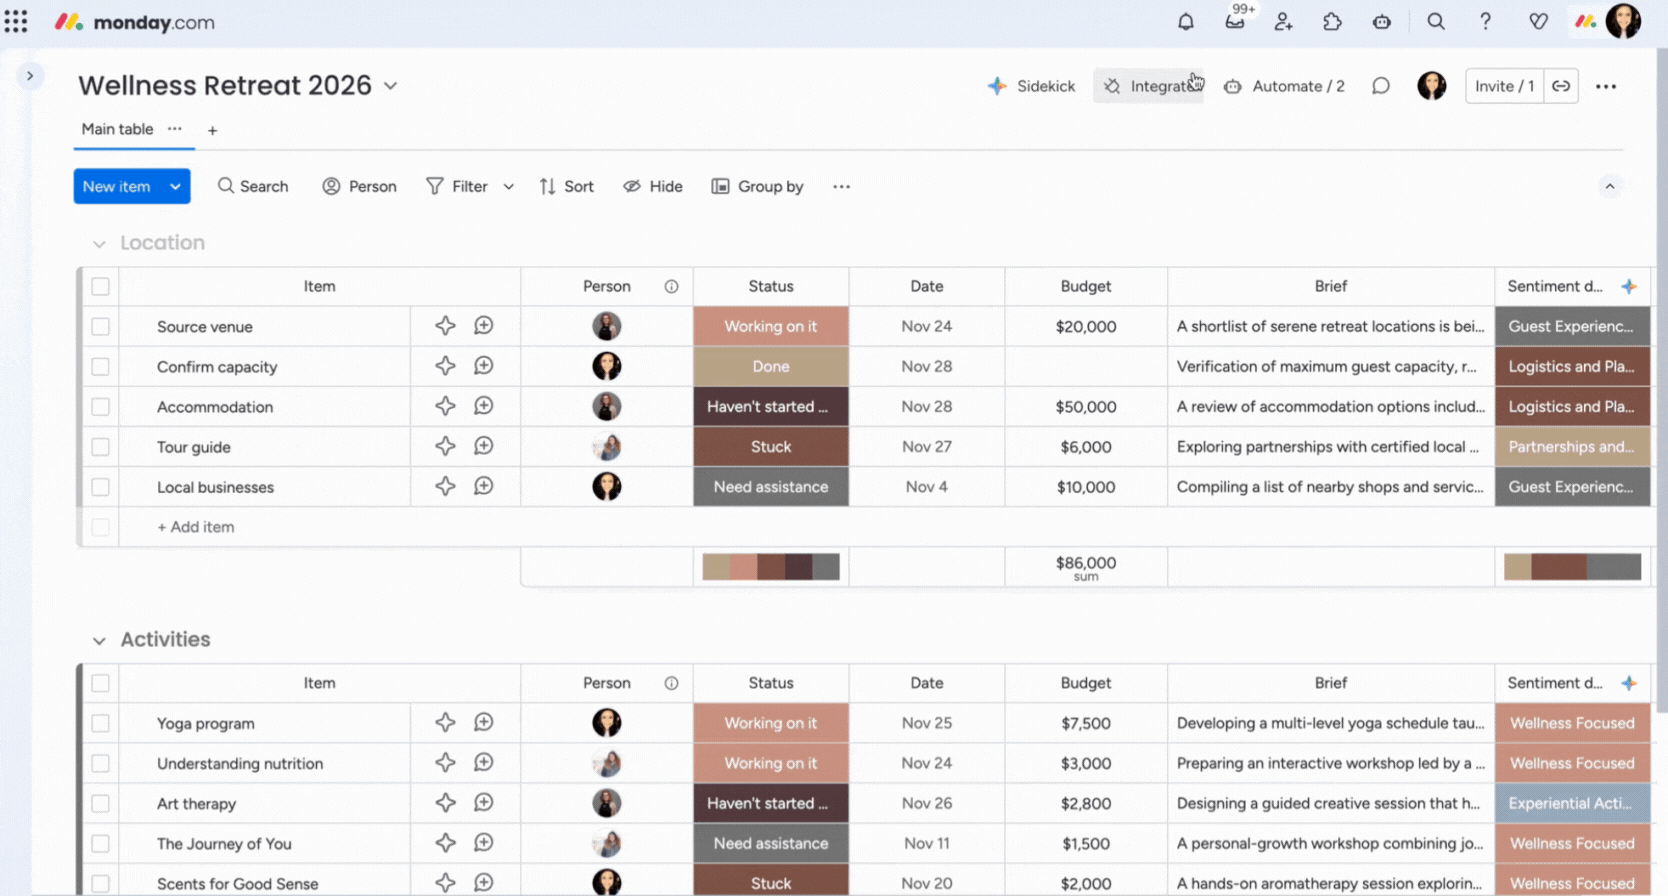Tick the Yoga program row checkbox
The height and width of the screenshot is (896, 1668).
click(x=100, y=723)
